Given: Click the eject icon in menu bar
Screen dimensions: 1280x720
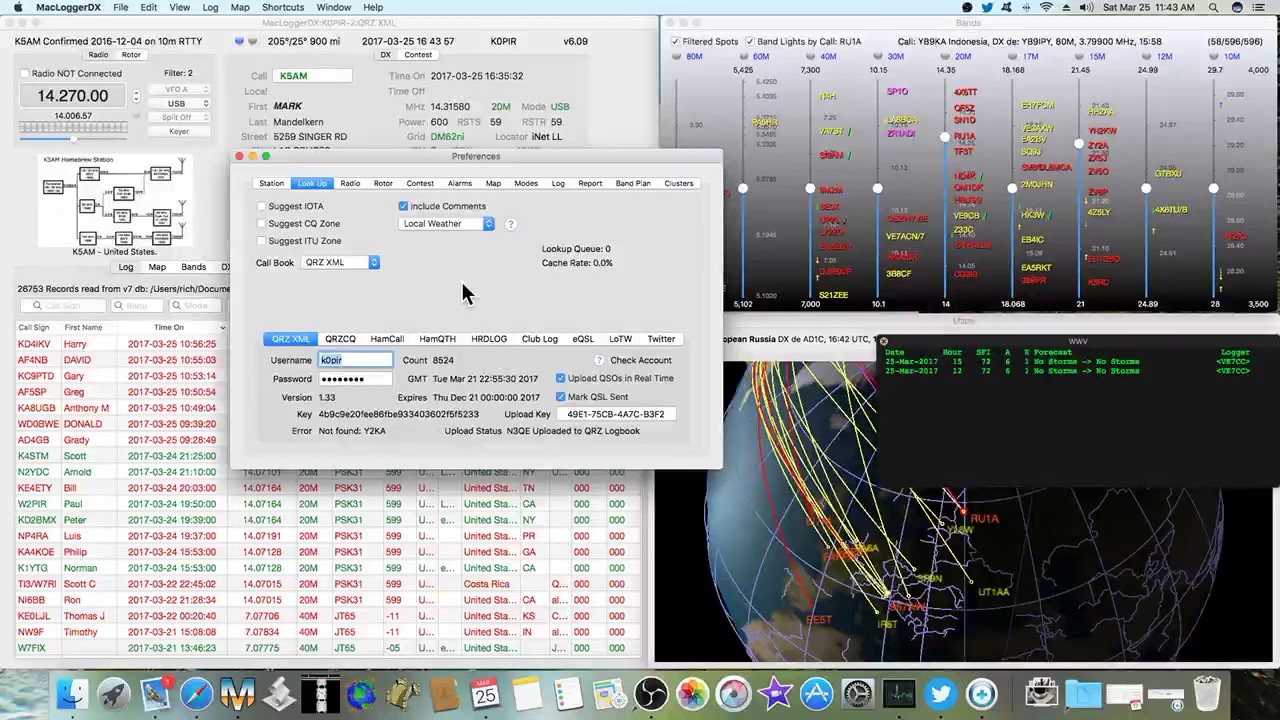Looking at the screenshot, I should coord(1066,7).
